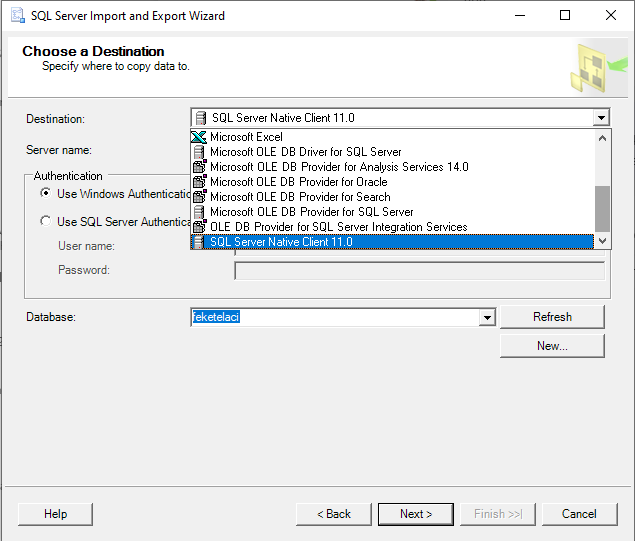635x541 pixels.
Task: Open Help for the wizard
Action: (x=55, y=514)
